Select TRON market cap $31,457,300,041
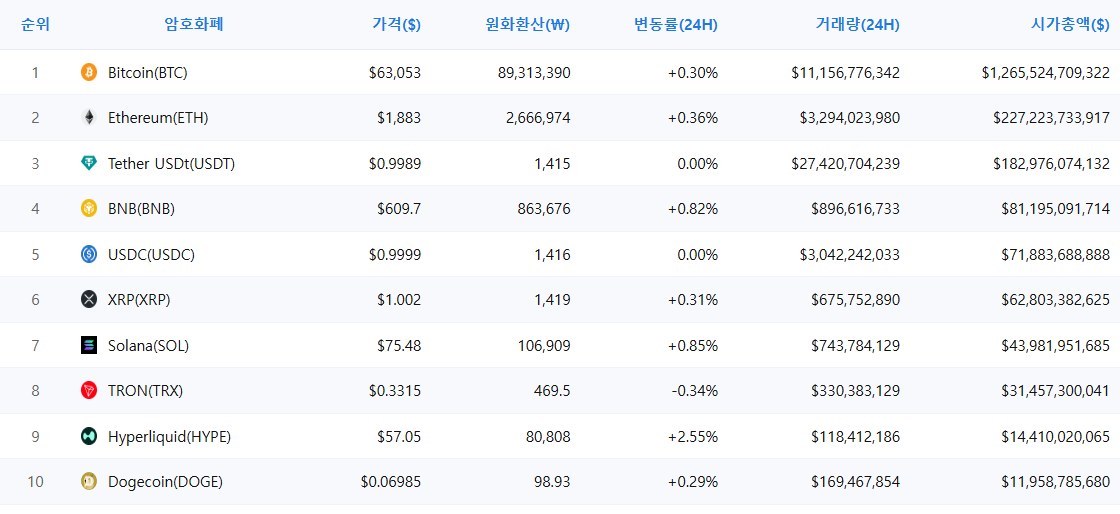This screenshot has height=514, width=1120. [x=1056, y=390]
